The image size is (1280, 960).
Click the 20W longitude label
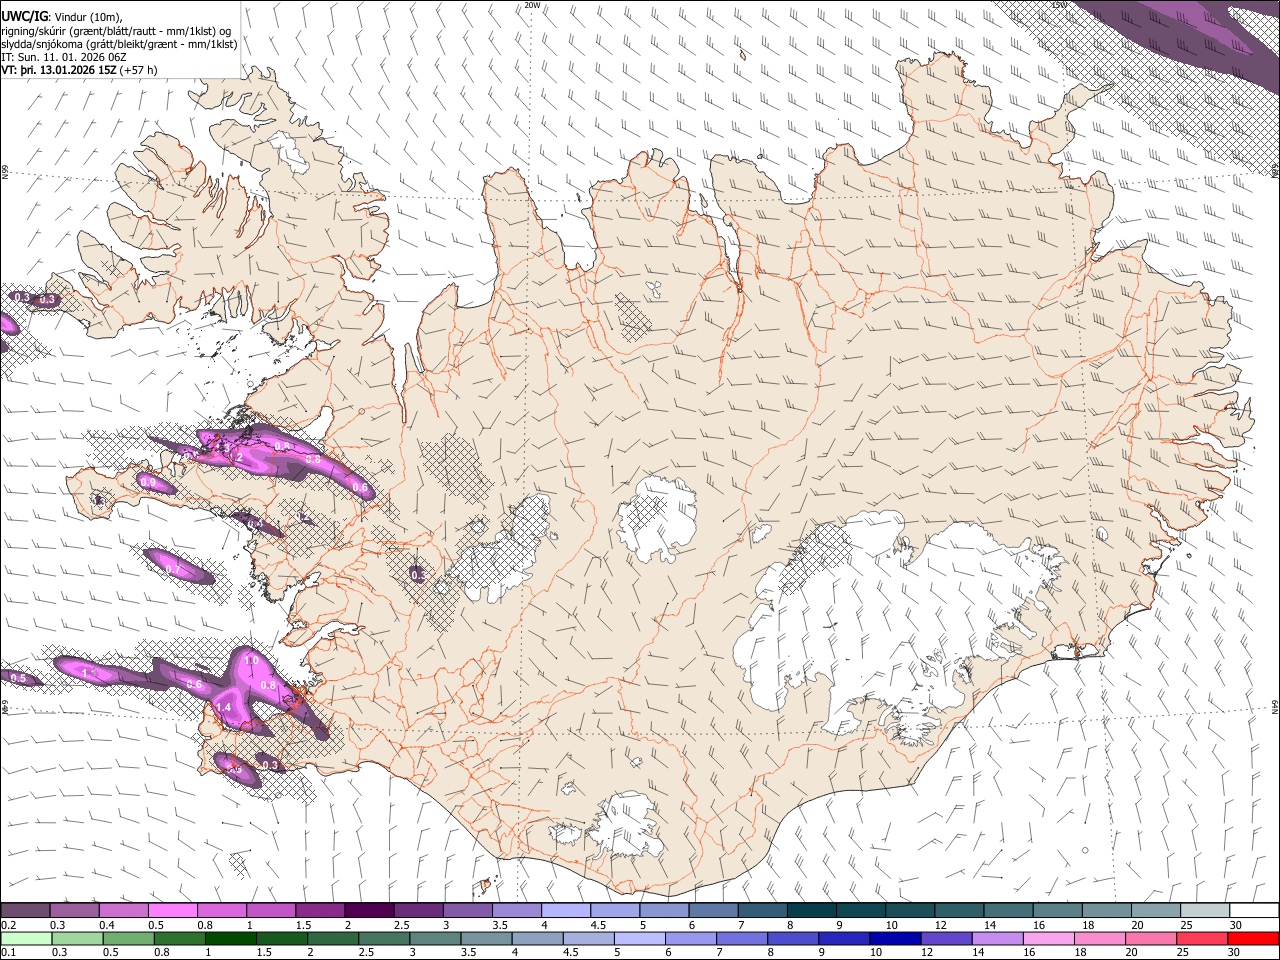tap(533, 5)
